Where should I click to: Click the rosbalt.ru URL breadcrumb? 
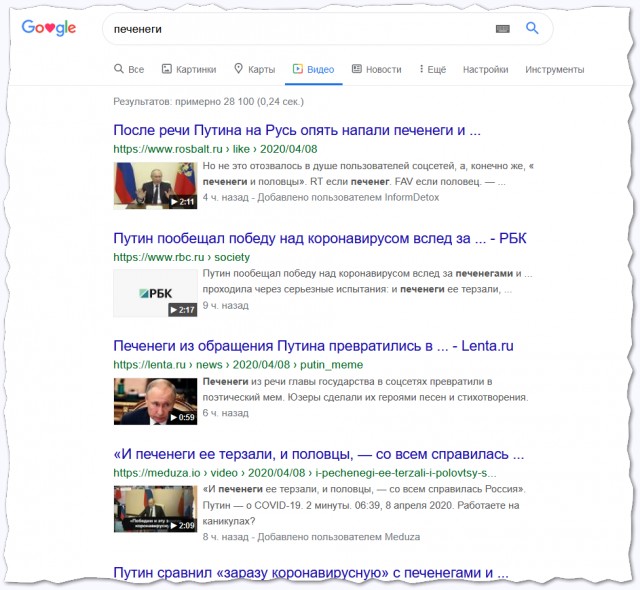pos(215,149)
